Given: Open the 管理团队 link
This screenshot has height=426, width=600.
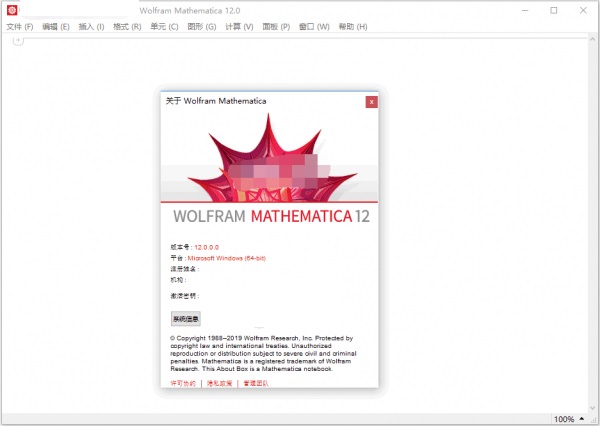Looking at the screenshot, I should [256, 383].
